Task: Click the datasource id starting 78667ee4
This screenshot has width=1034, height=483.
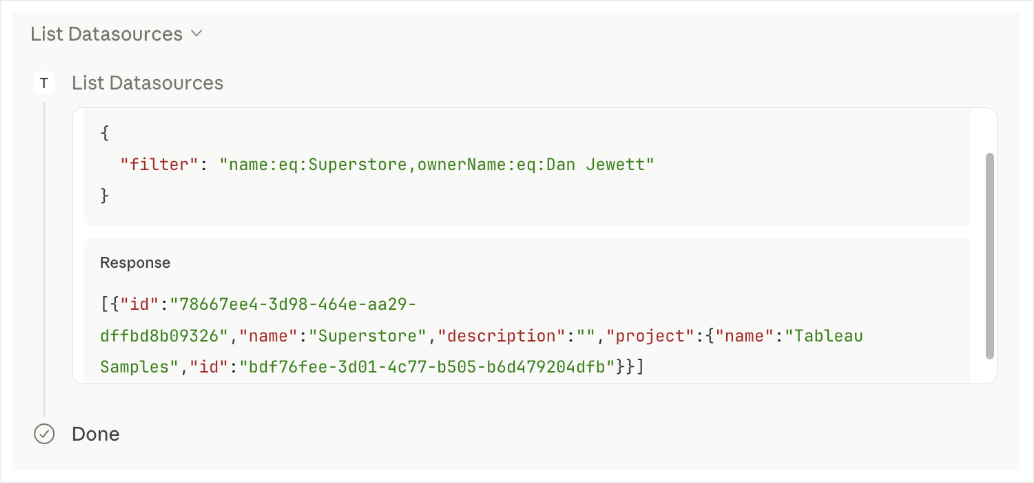Action: pyautogui.click(x=292, y=304)
